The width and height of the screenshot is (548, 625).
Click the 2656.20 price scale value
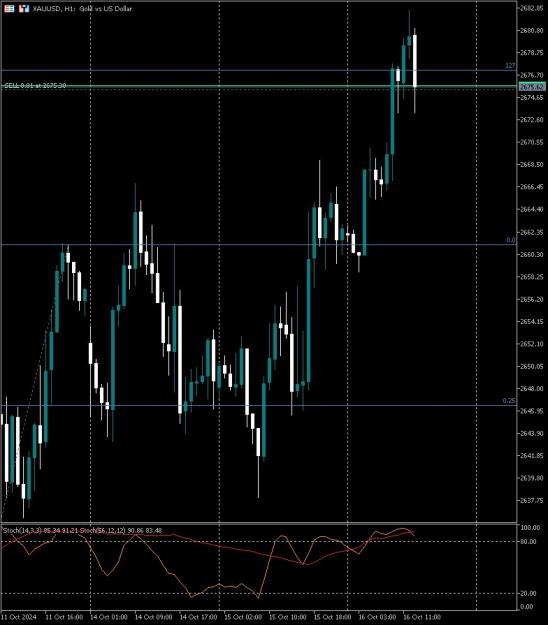pos(532,299)
